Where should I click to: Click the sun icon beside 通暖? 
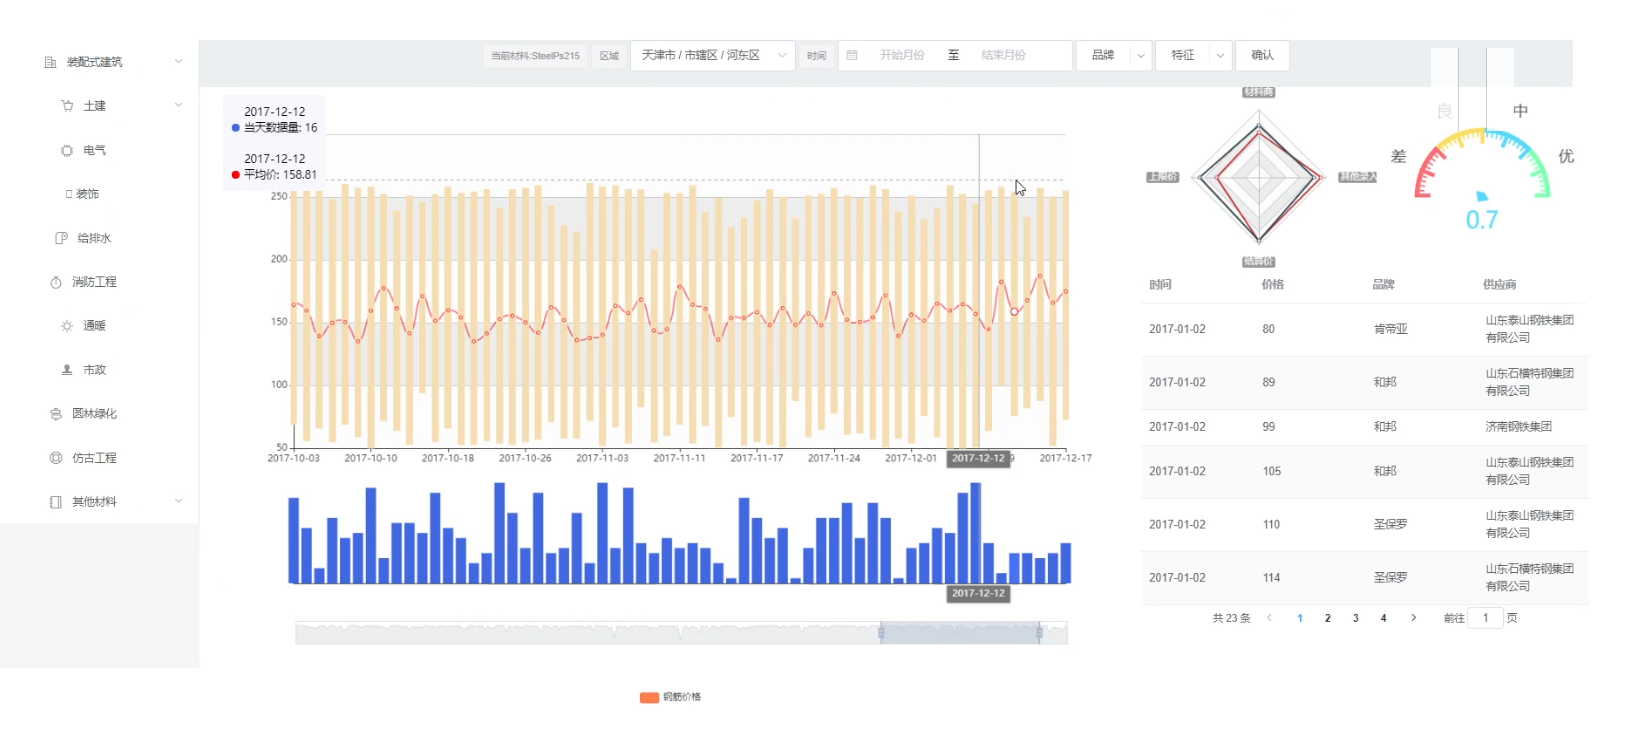67,326
